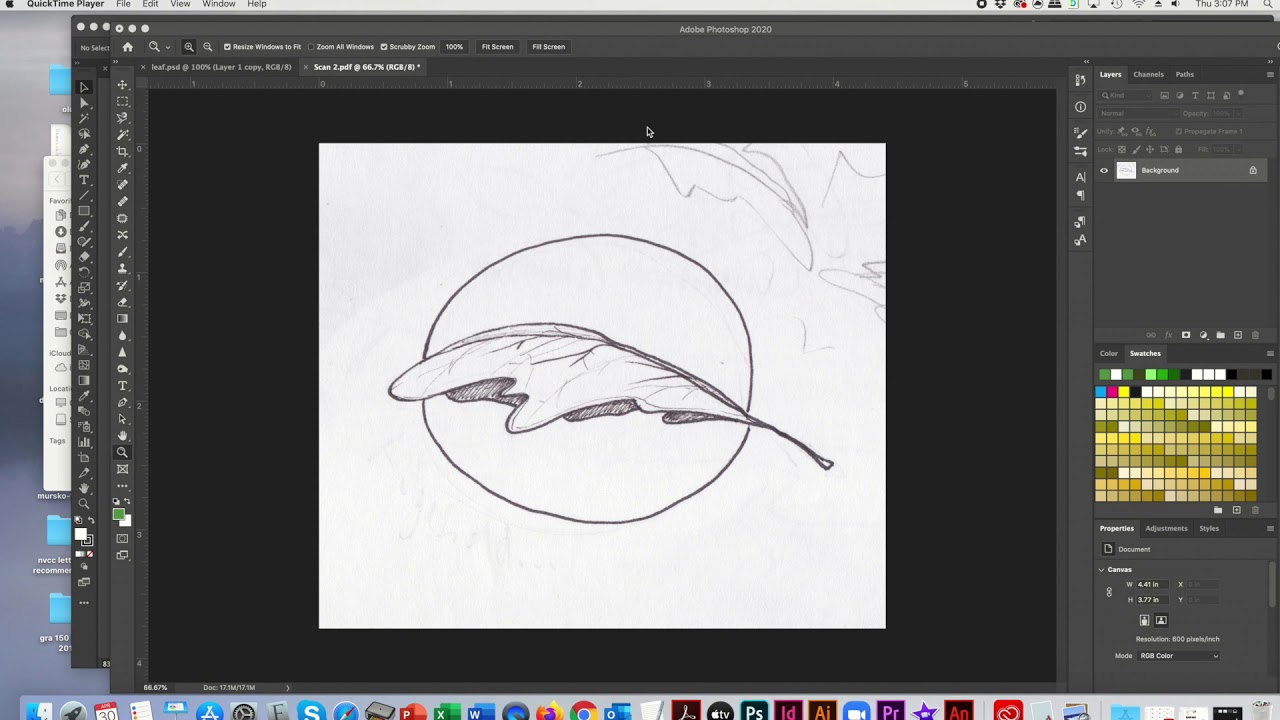Click the Fill Screen button
This screenshot has height=720, width=1280.
pos(548,47)
